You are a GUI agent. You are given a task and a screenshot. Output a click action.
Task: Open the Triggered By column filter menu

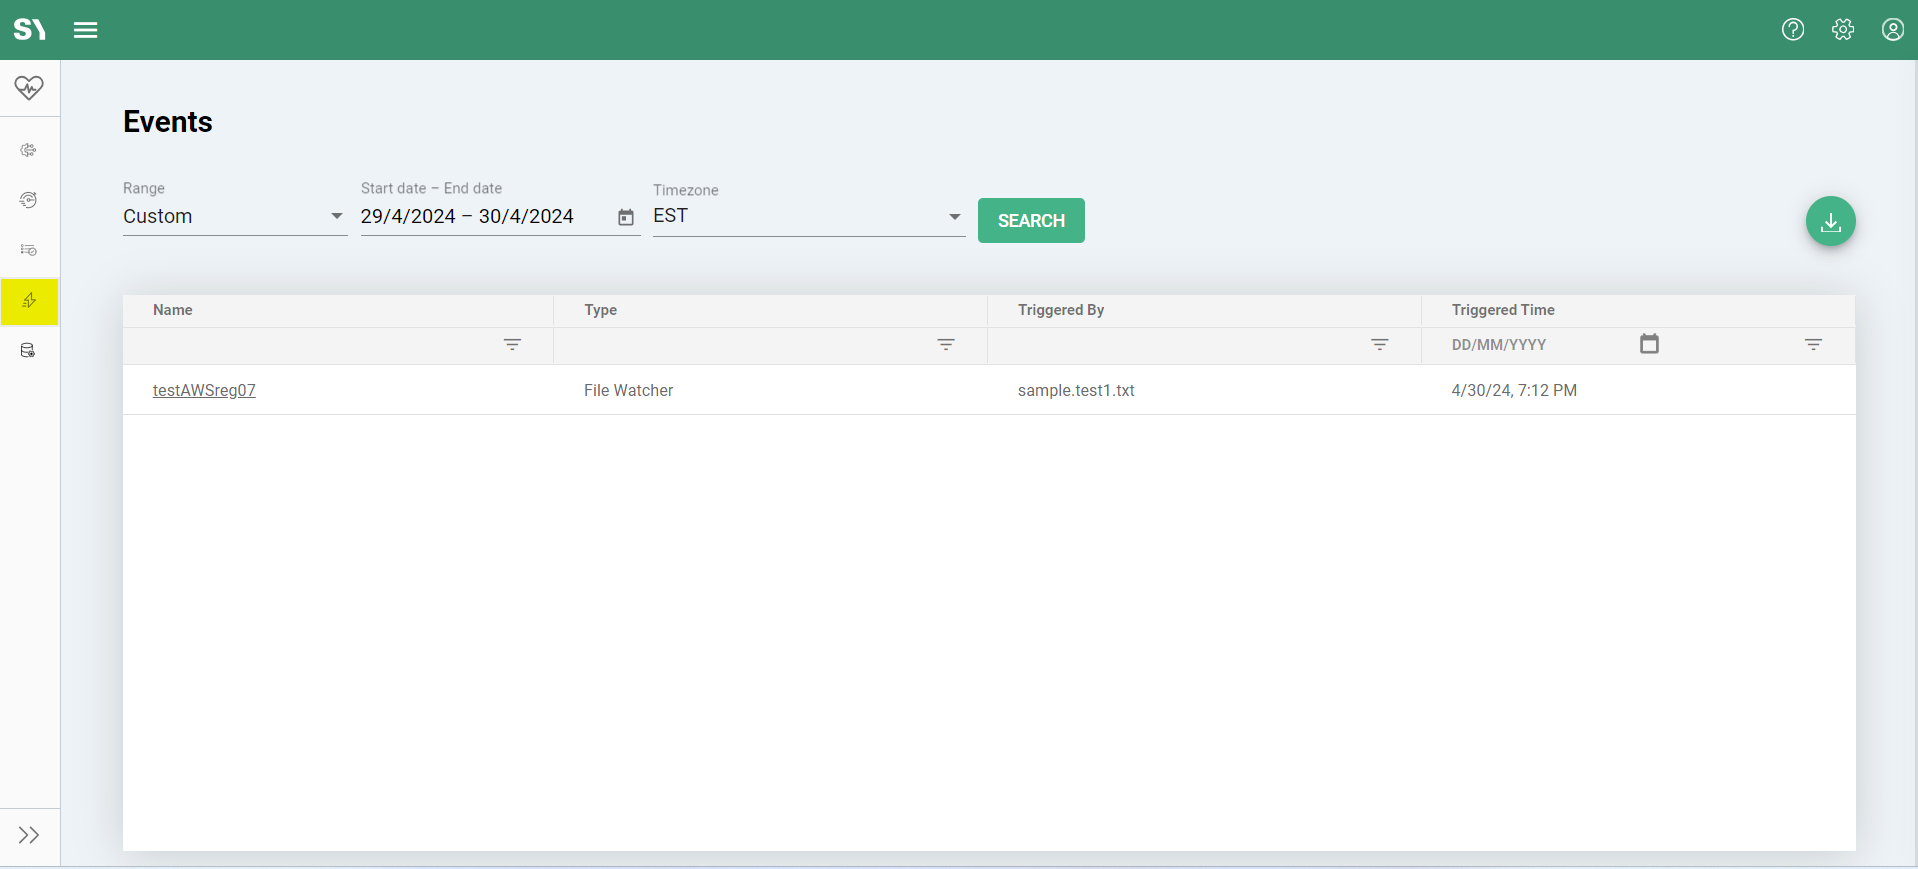click(1380, 345)
